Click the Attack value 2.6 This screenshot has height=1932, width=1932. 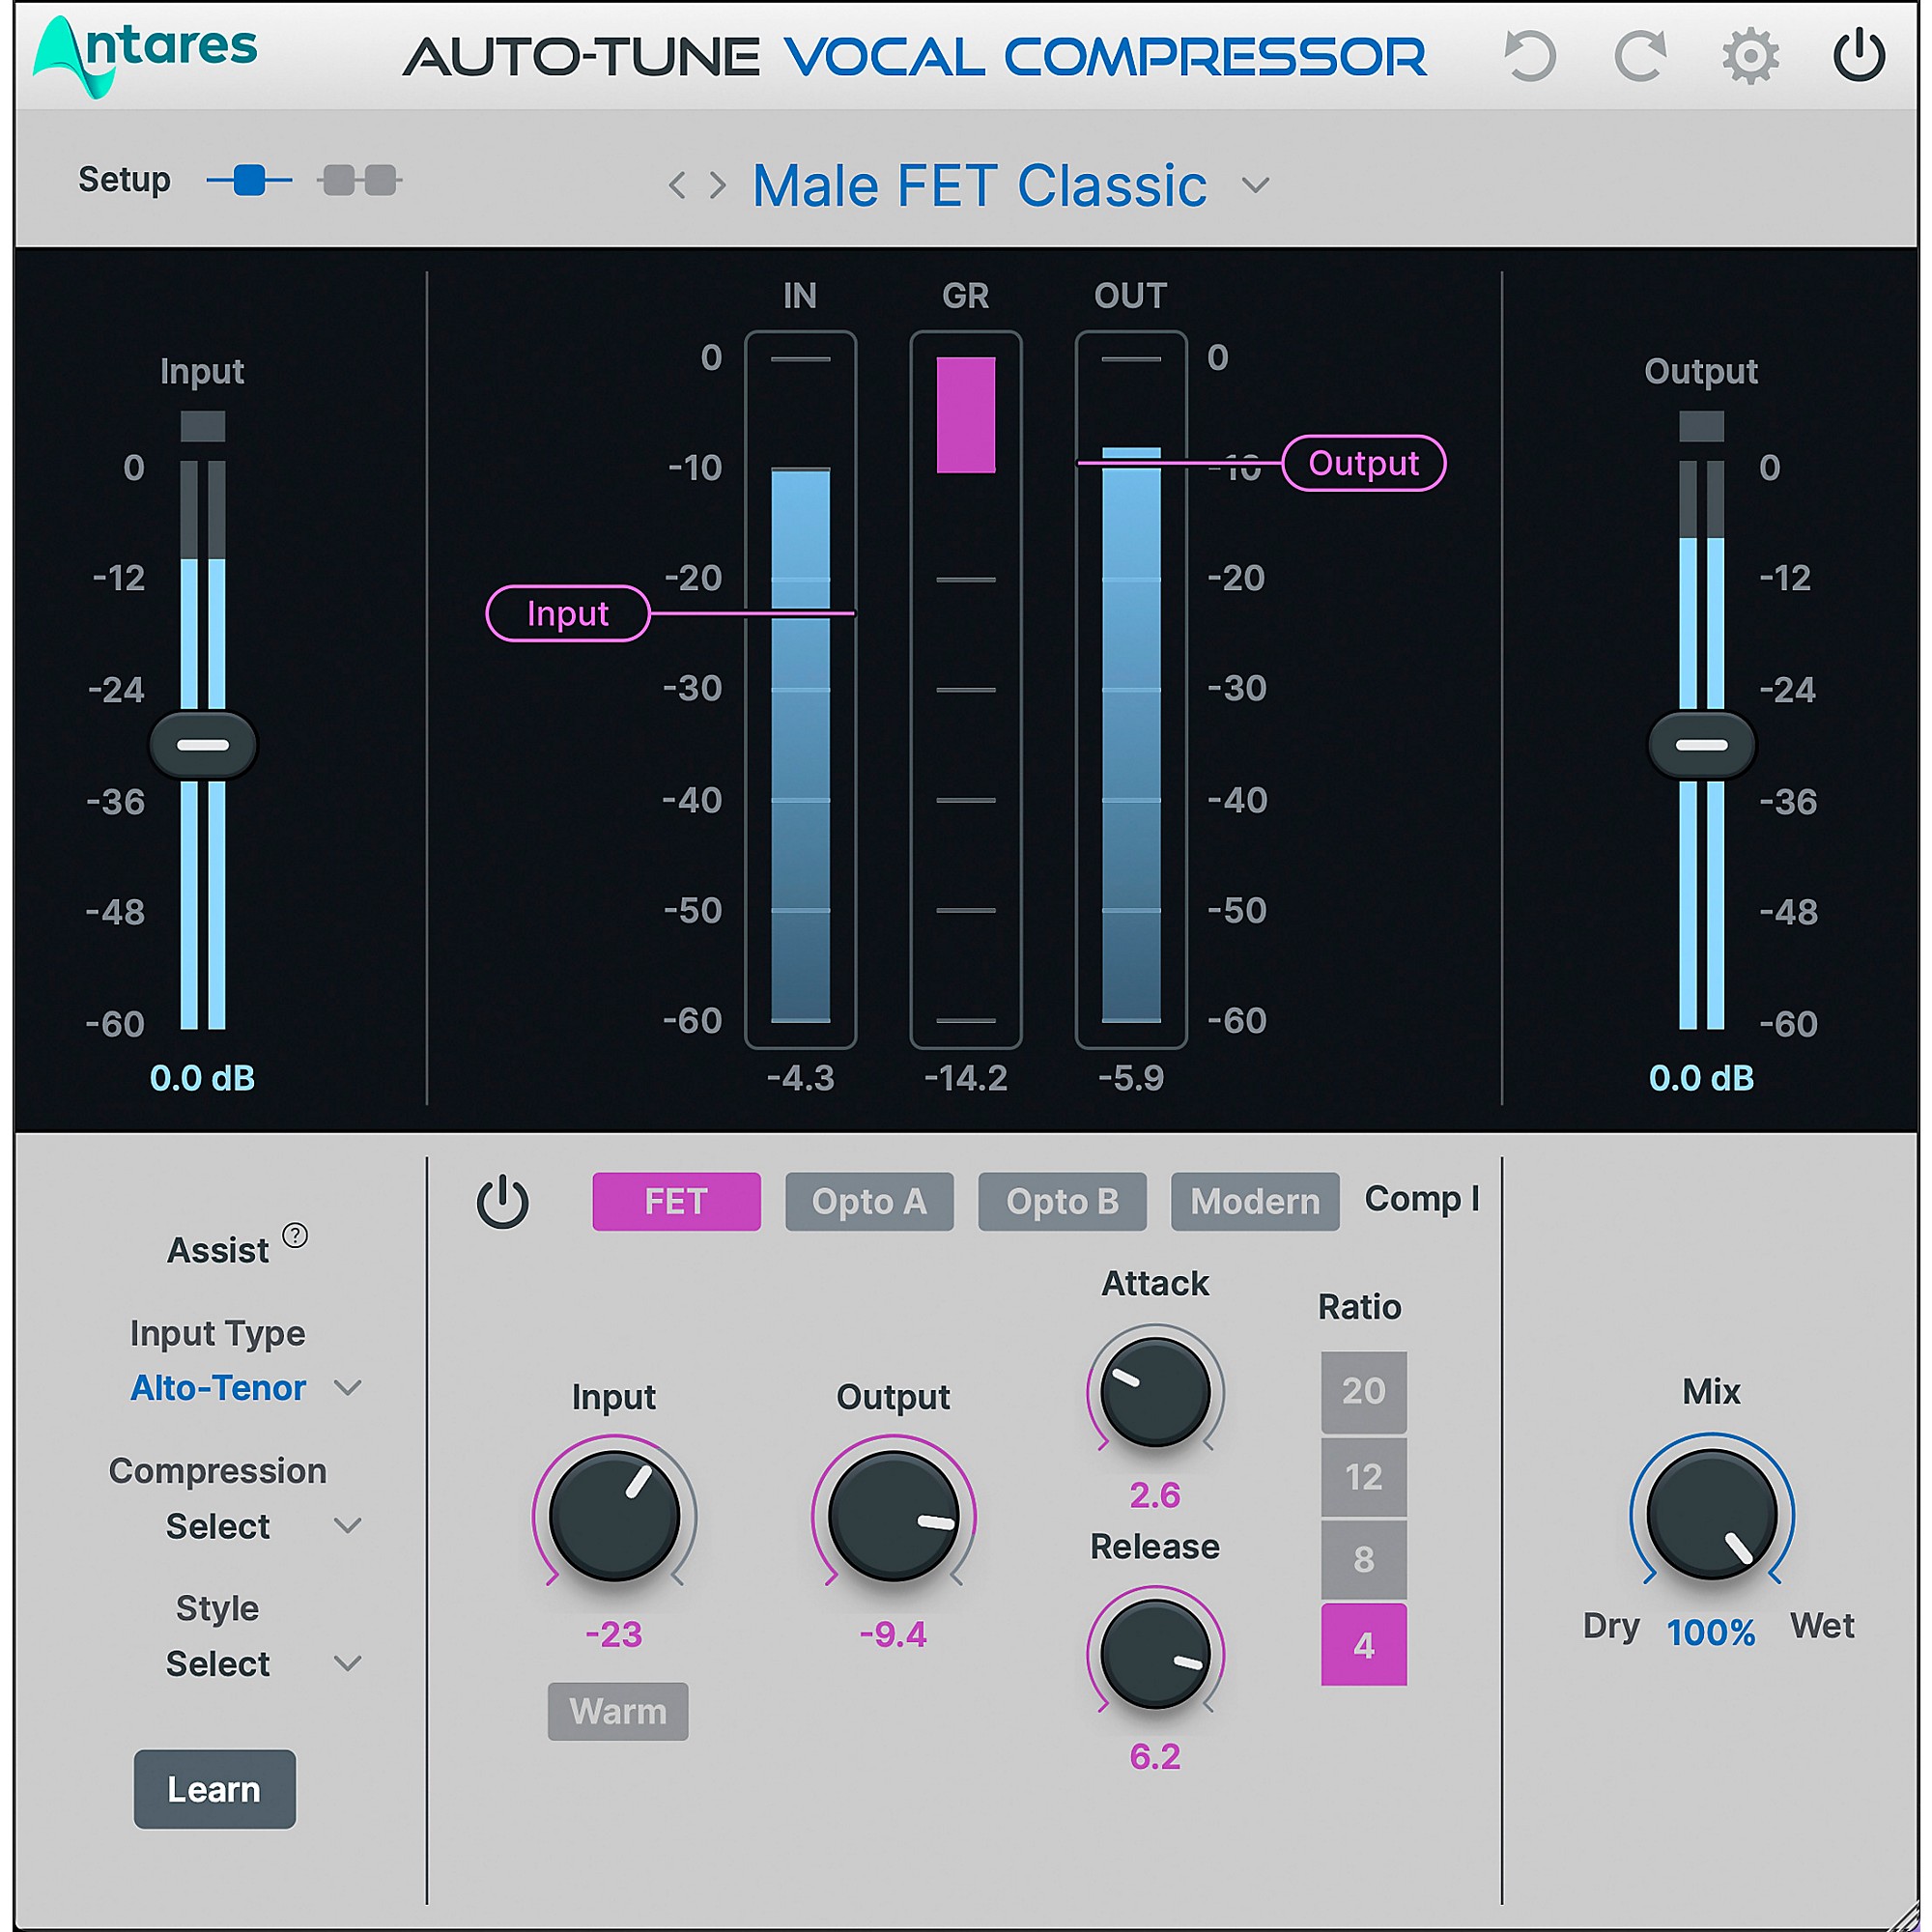pos(1155,1495)
